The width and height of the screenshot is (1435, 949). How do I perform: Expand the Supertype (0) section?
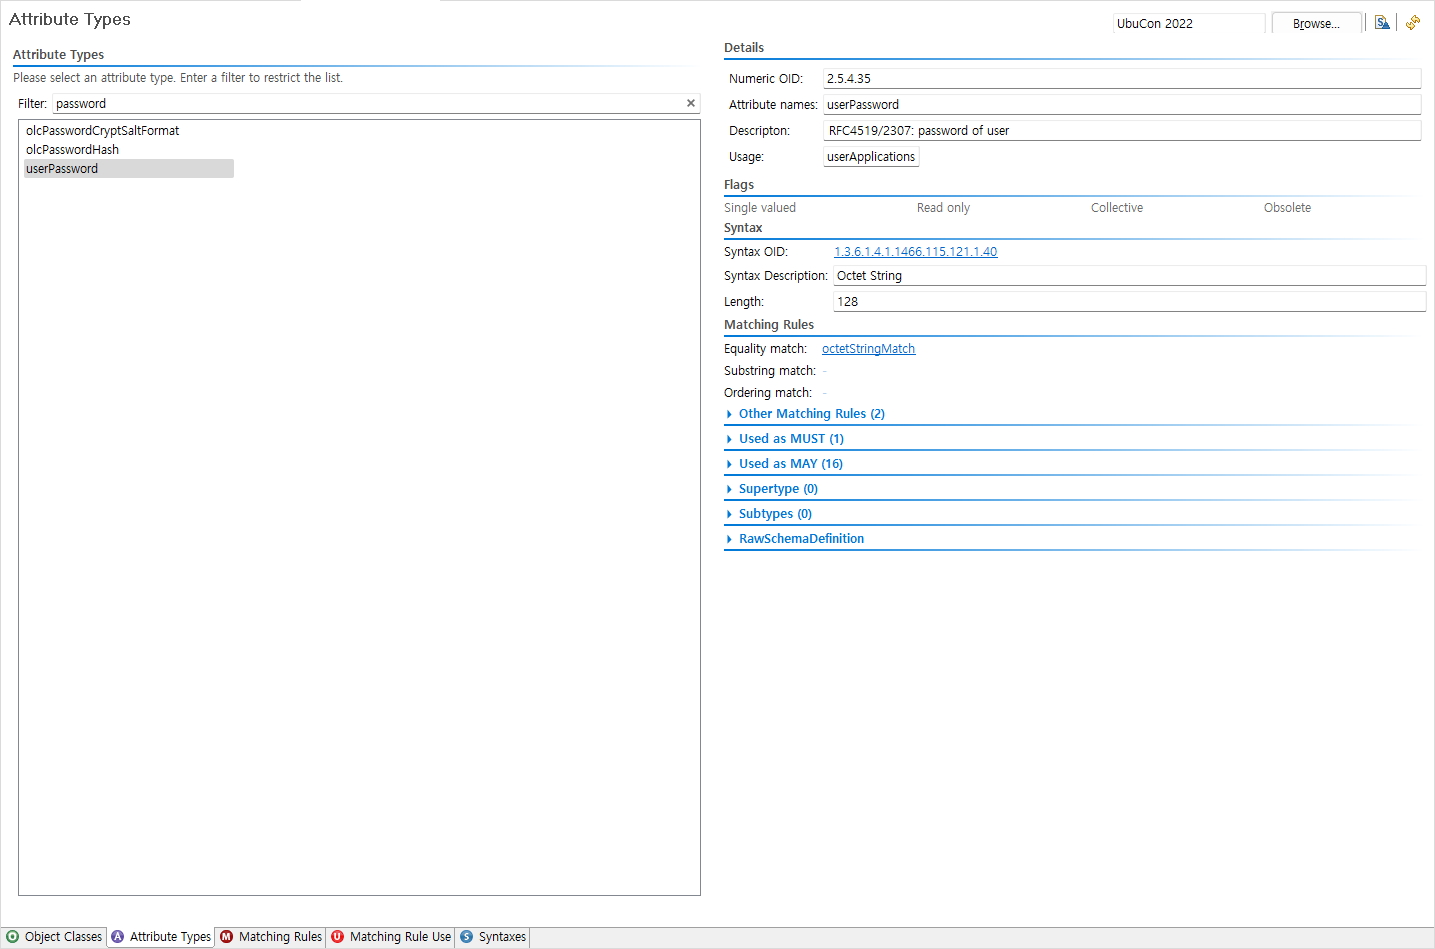(777, 489)
